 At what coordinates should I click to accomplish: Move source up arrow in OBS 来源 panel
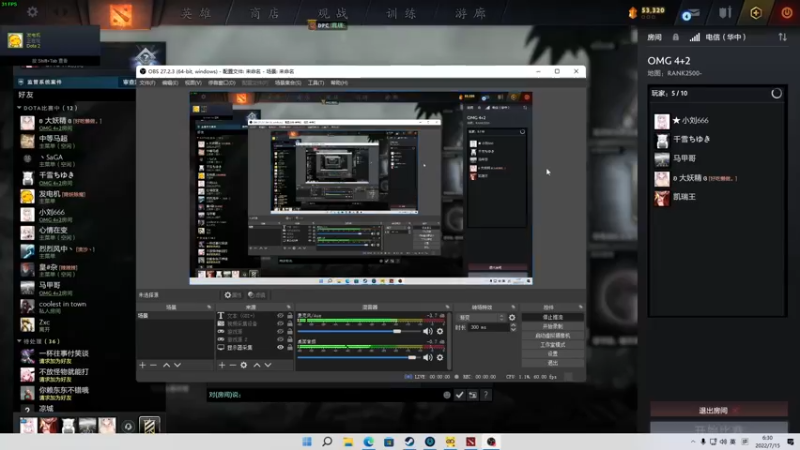pos(257,365)
